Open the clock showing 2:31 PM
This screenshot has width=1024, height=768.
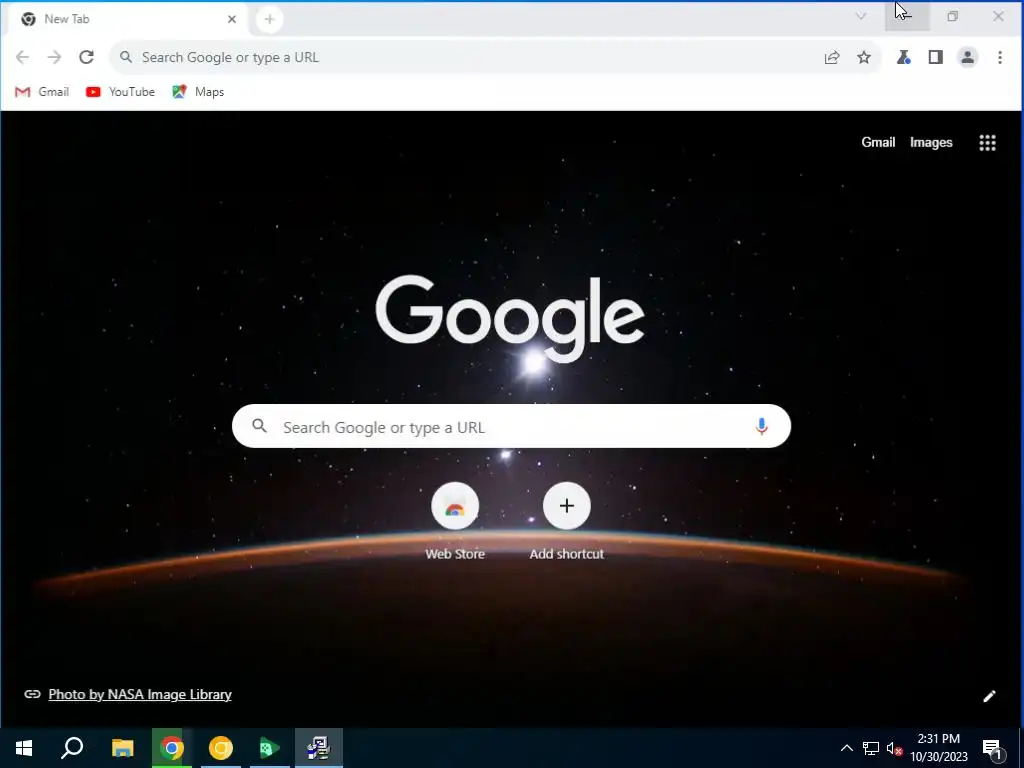tap(938, 748)
